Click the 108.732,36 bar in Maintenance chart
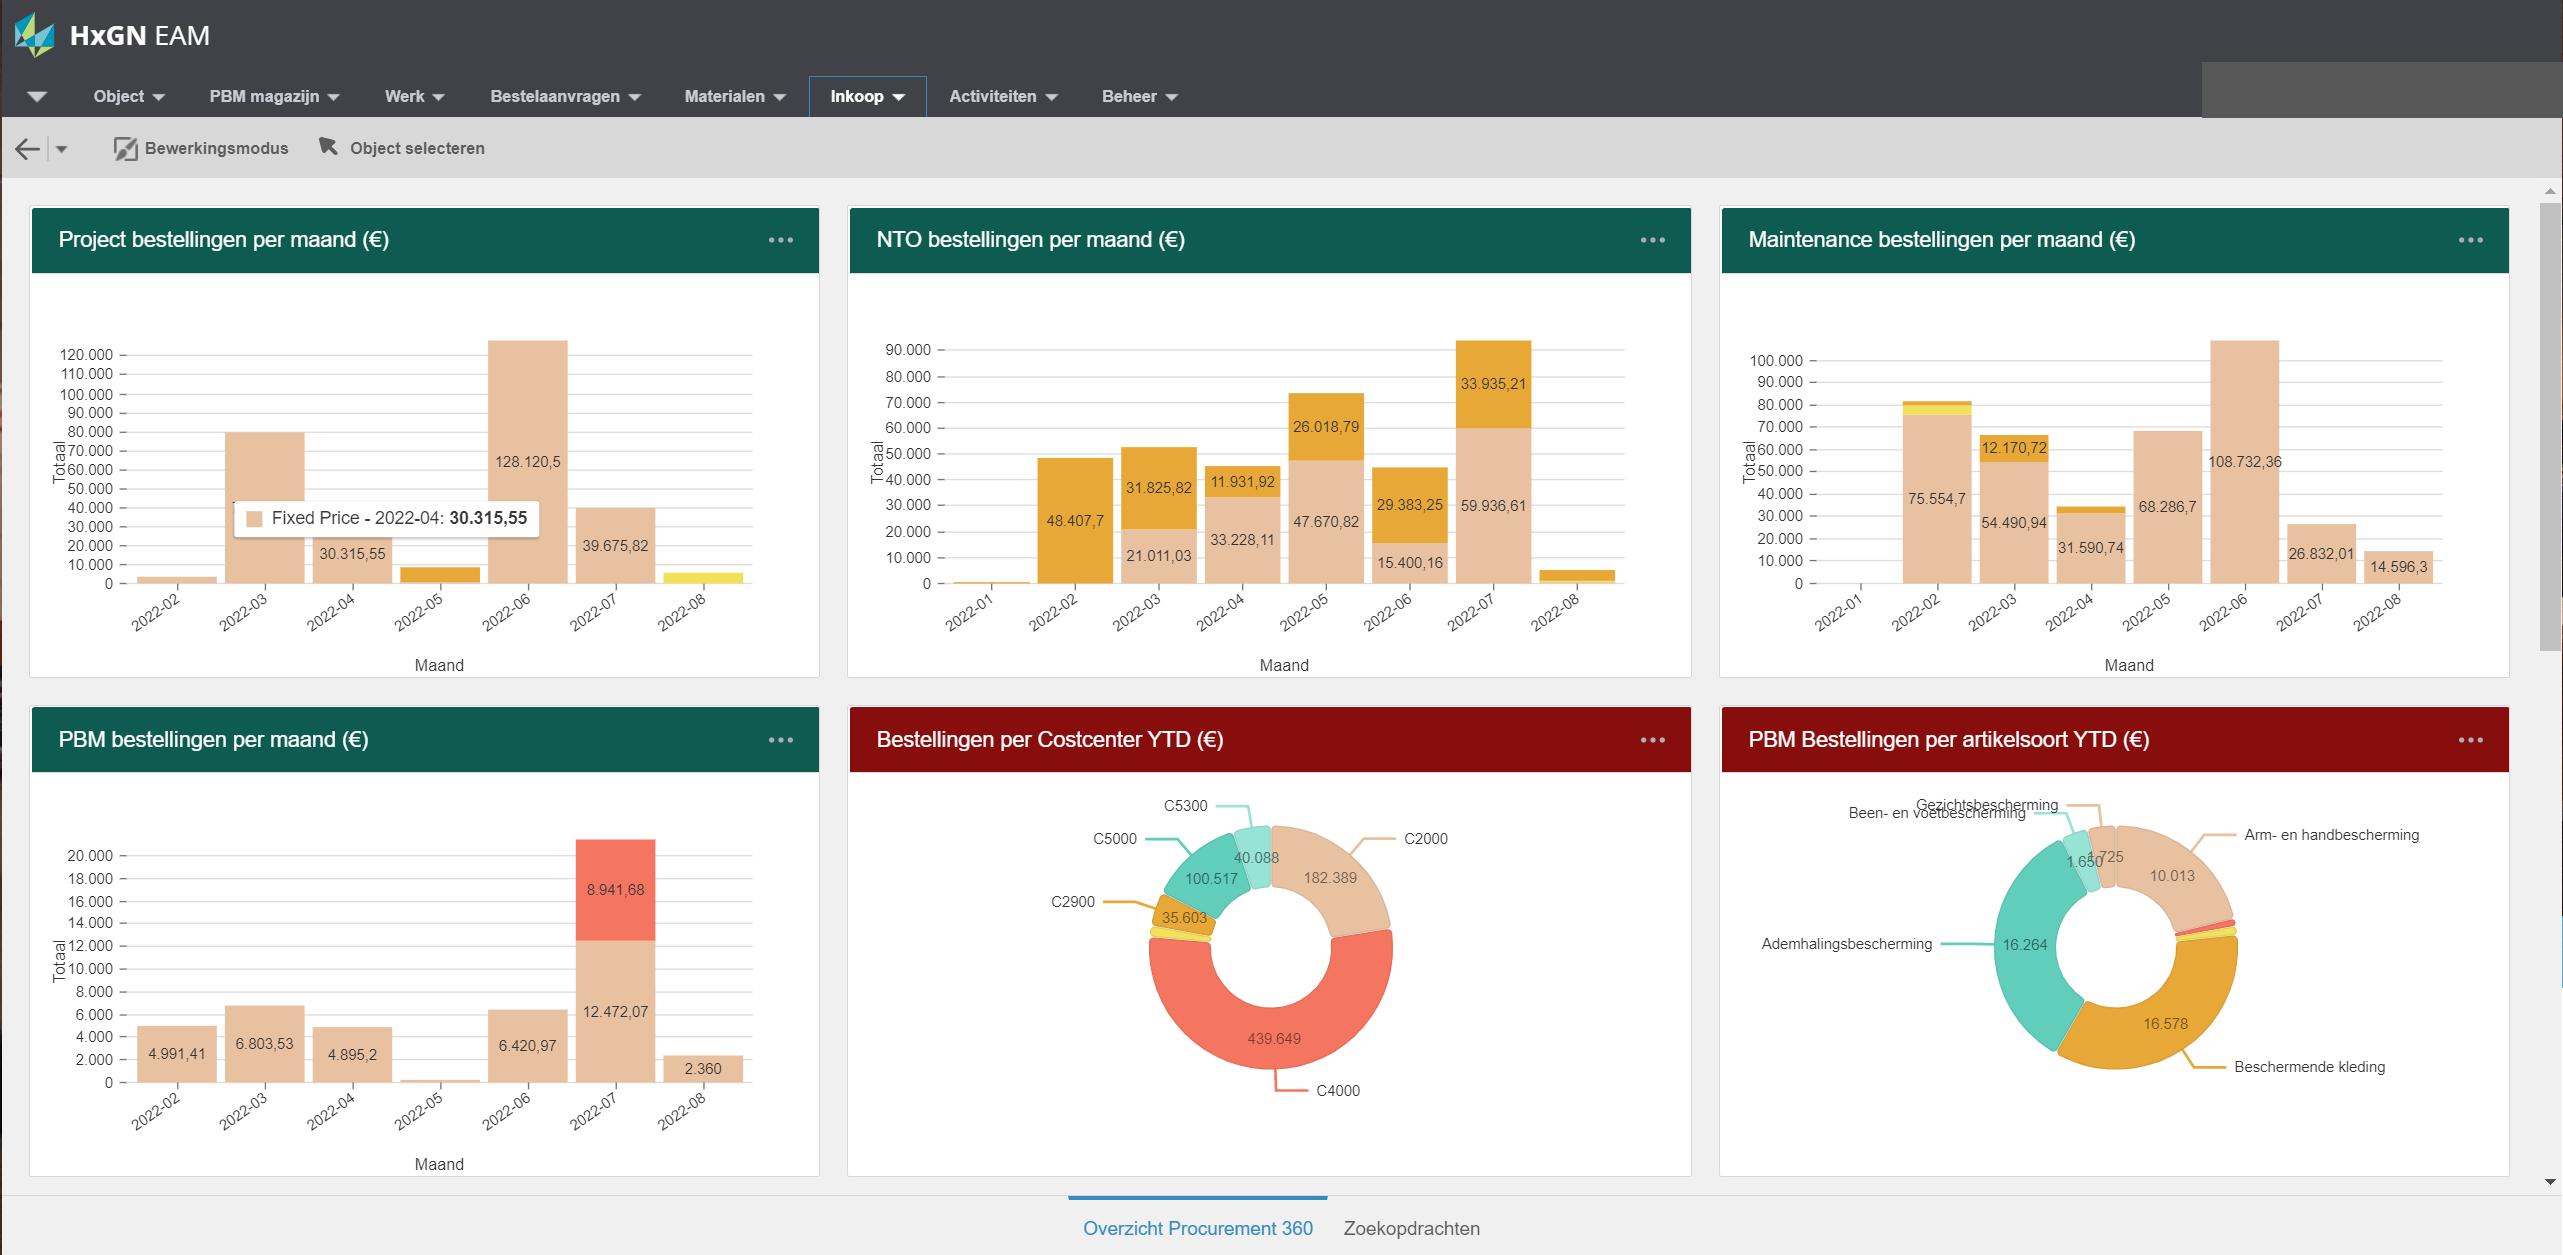Viewport: 2563px width, 1255px height. tap(2245, 462)
